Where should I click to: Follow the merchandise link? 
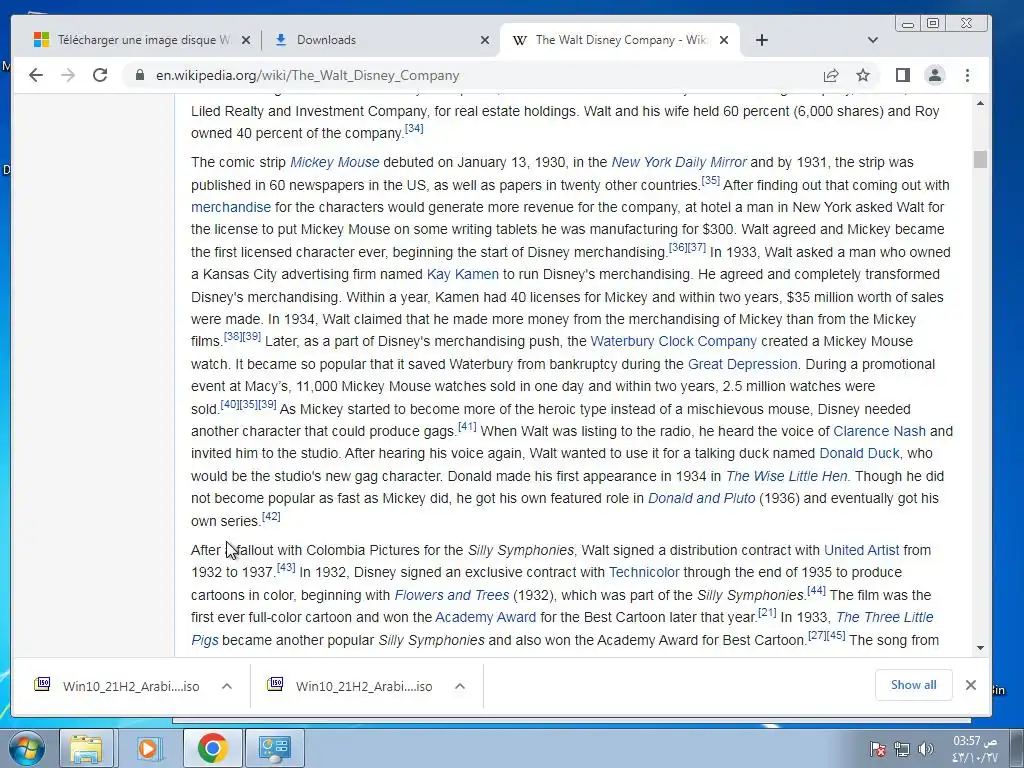point(231,207)
